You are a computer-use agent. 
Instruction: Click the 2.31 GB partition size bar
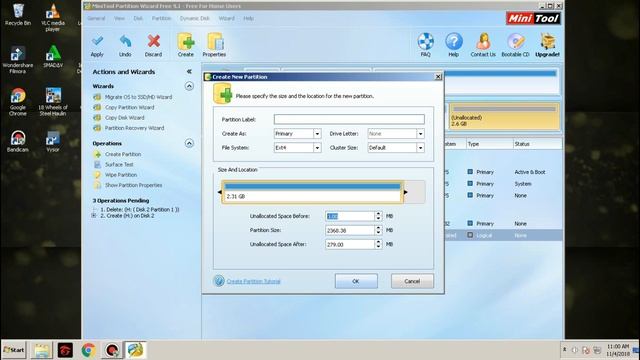(313, 192)
